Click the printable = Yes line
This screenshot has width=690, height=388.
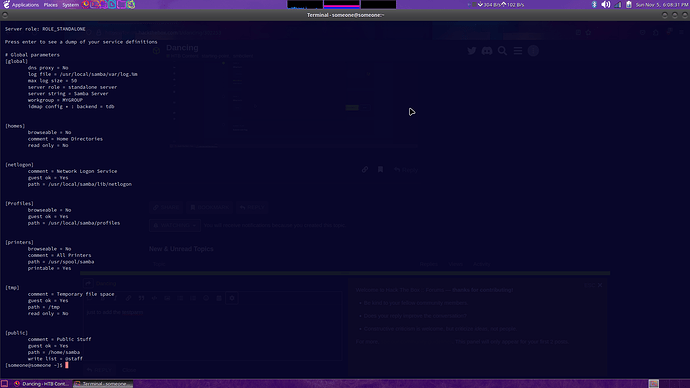click(49, 268)
